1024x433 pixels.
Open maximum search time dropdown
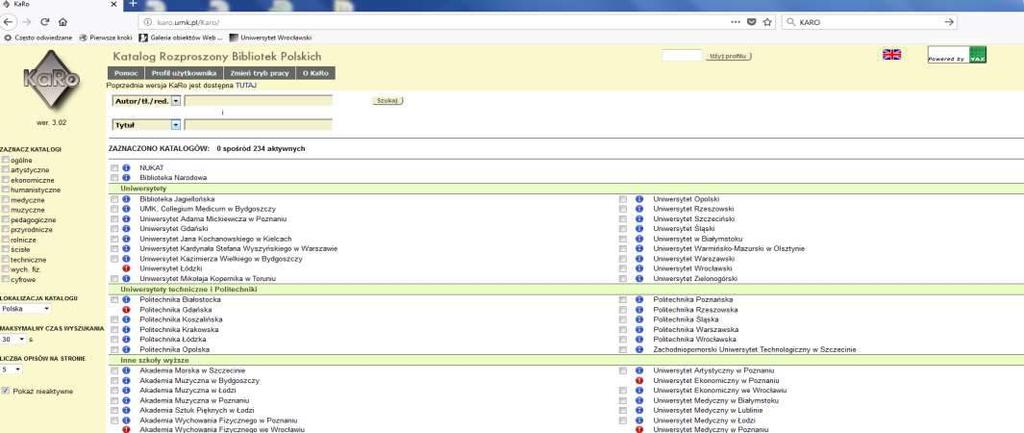tap(13, 340)
